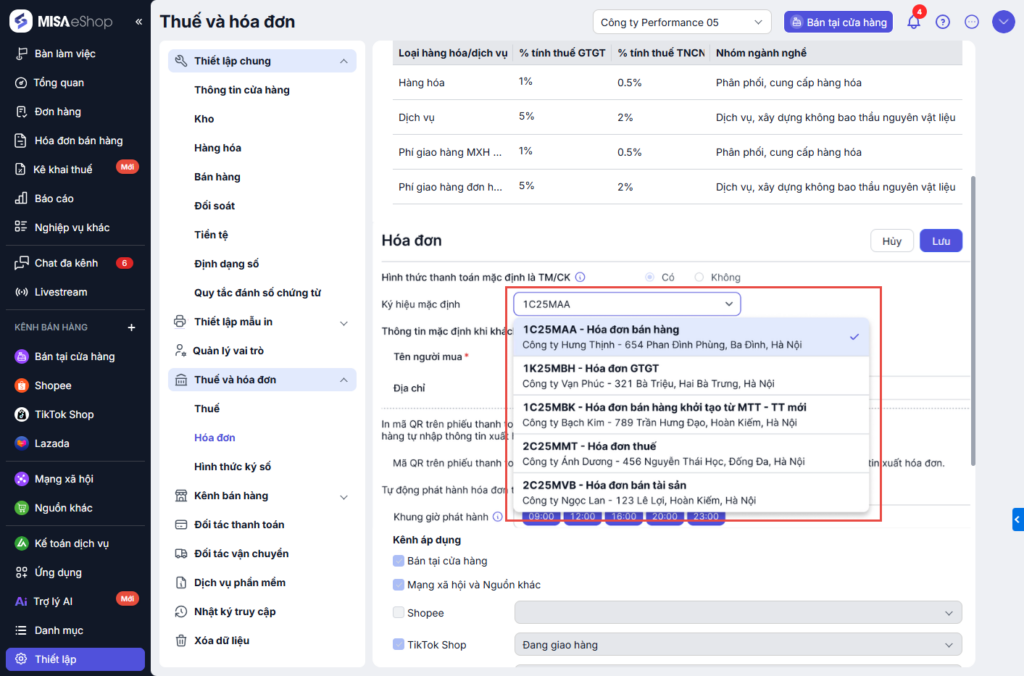Select the Có radio button
The height and width of the screenshot is (676, 1024).
pos(650,277)
